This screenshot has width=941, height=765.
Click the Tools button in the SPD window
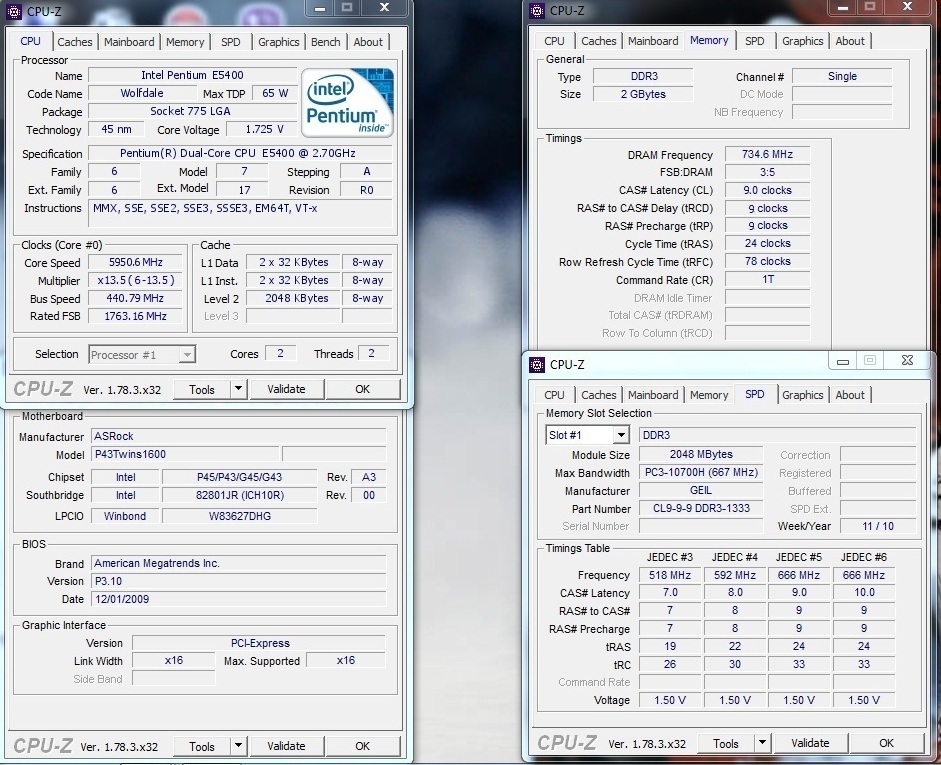726,743
